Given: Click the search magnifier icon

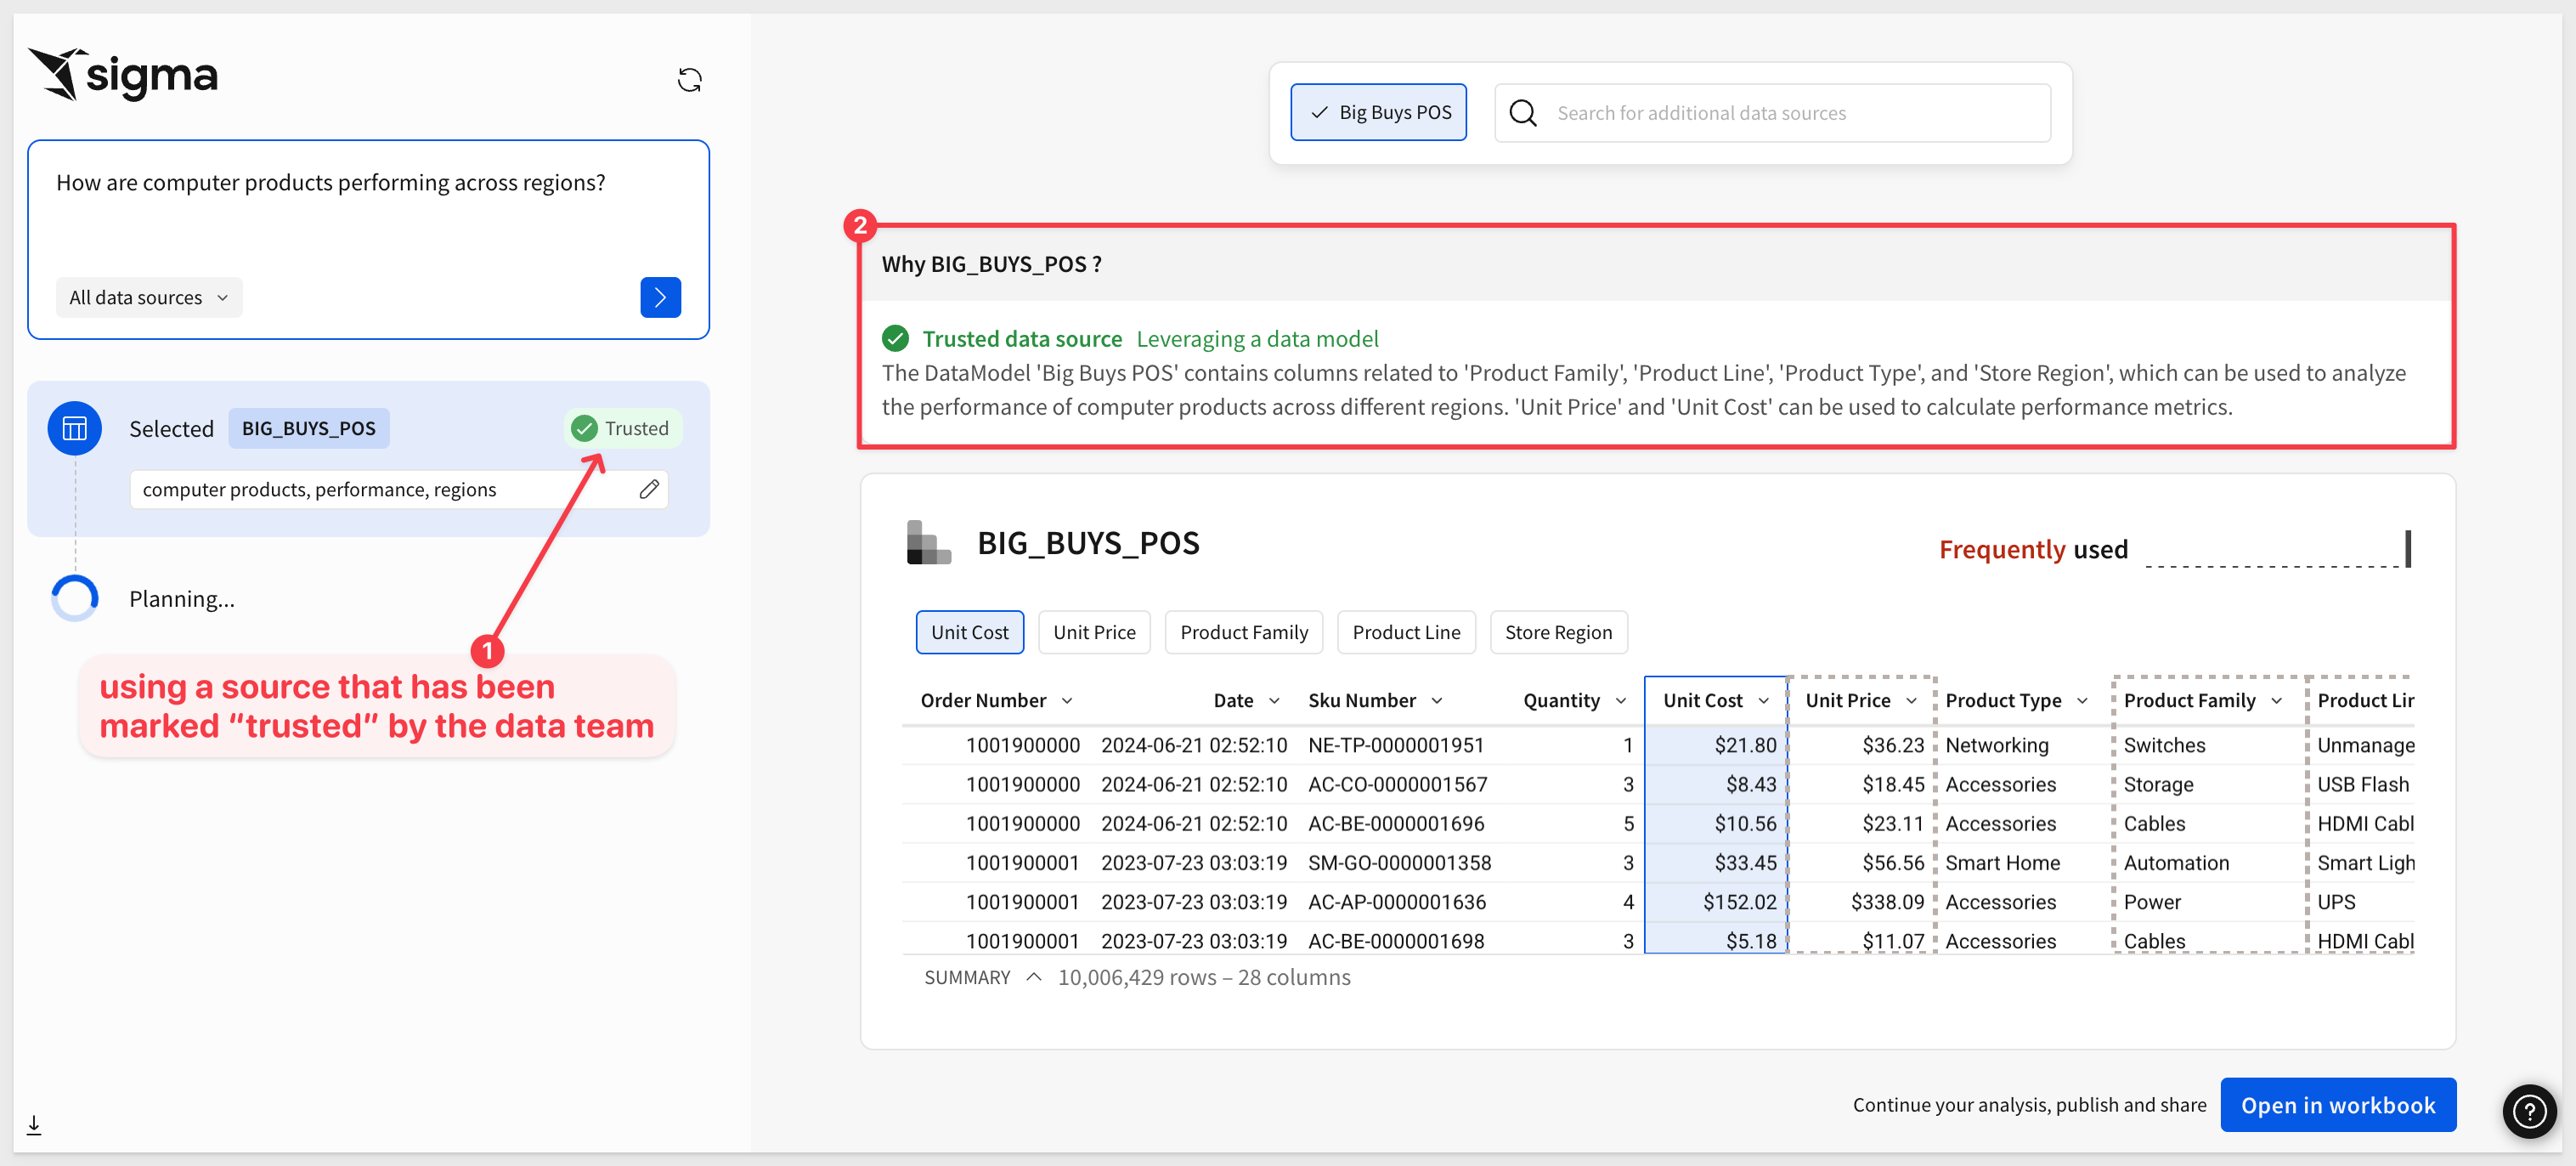Looking at the screenshot, I should point(1522,113).
